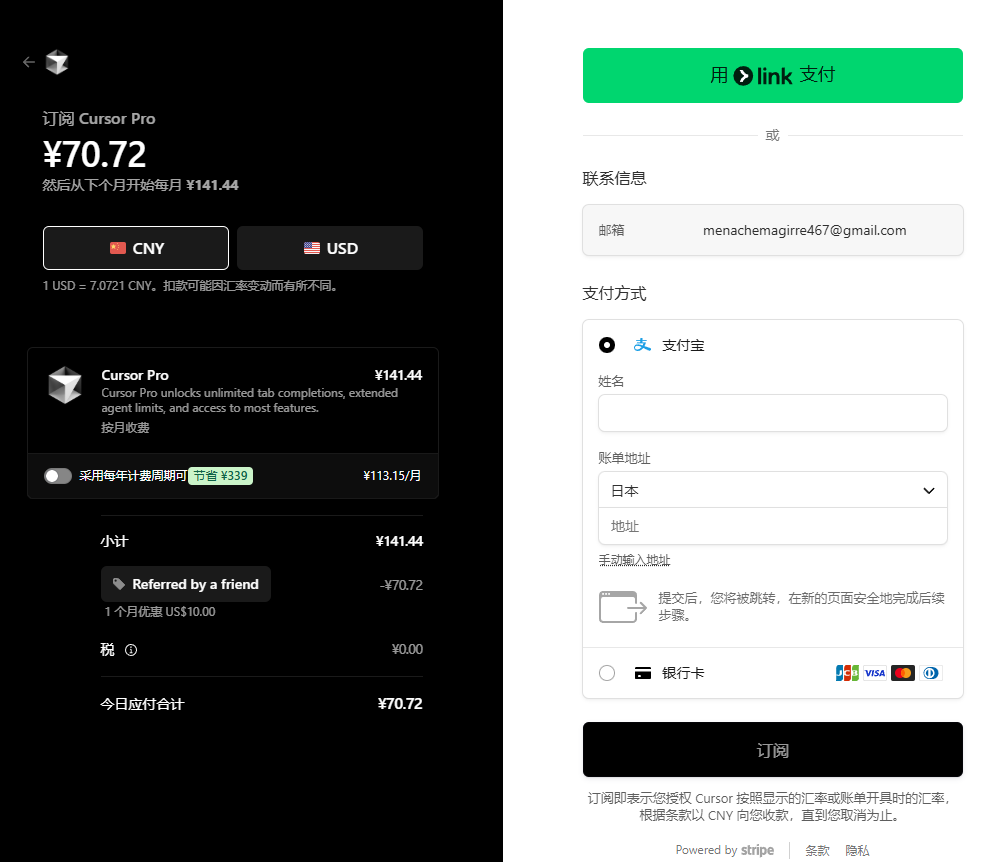Click the 小计 ¥141.44 amount
Screen dimensions: 1005x862
399,542
